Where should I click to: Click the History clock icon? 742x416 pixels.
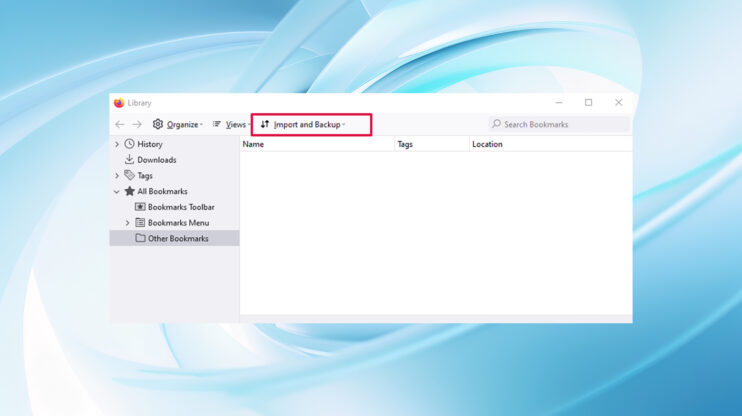point(129,144)
